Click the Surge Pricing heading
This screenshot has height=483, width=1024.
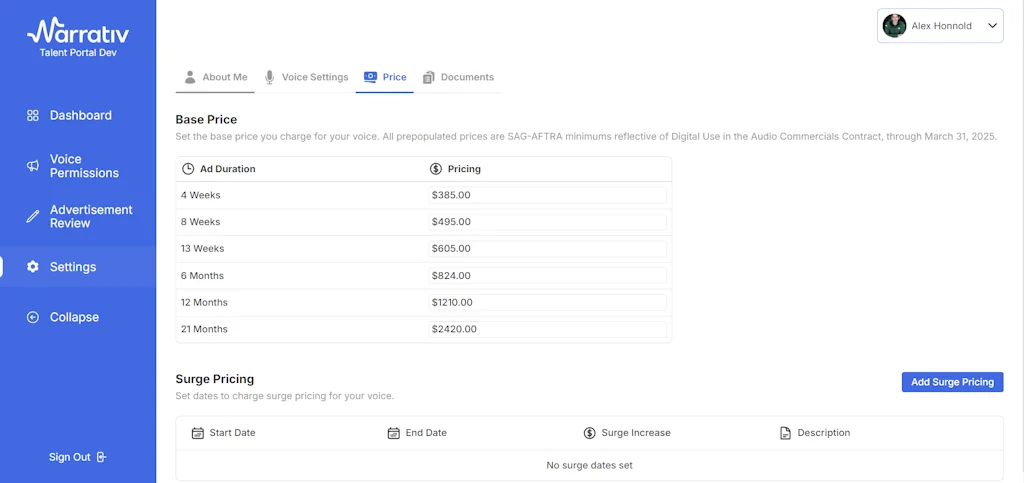215,379
